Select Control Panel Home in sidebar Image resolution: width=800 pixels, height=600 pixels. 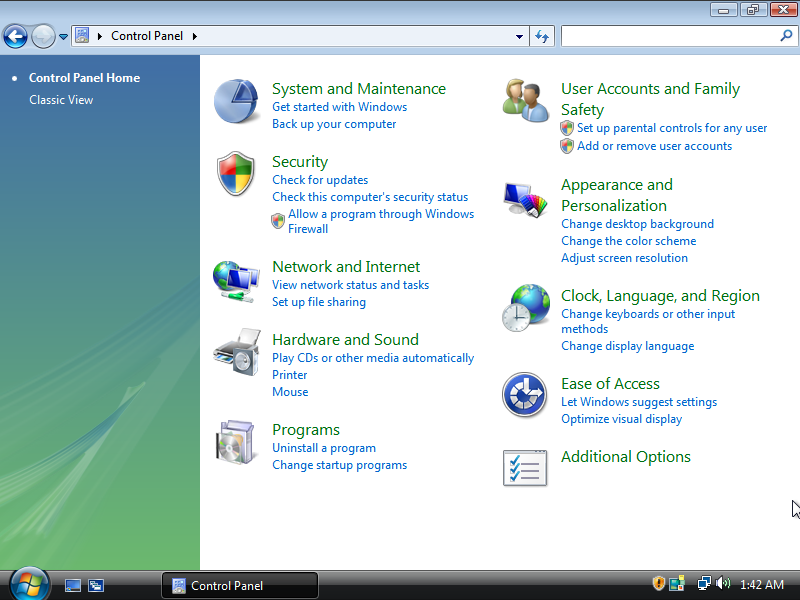click(84, 78)
